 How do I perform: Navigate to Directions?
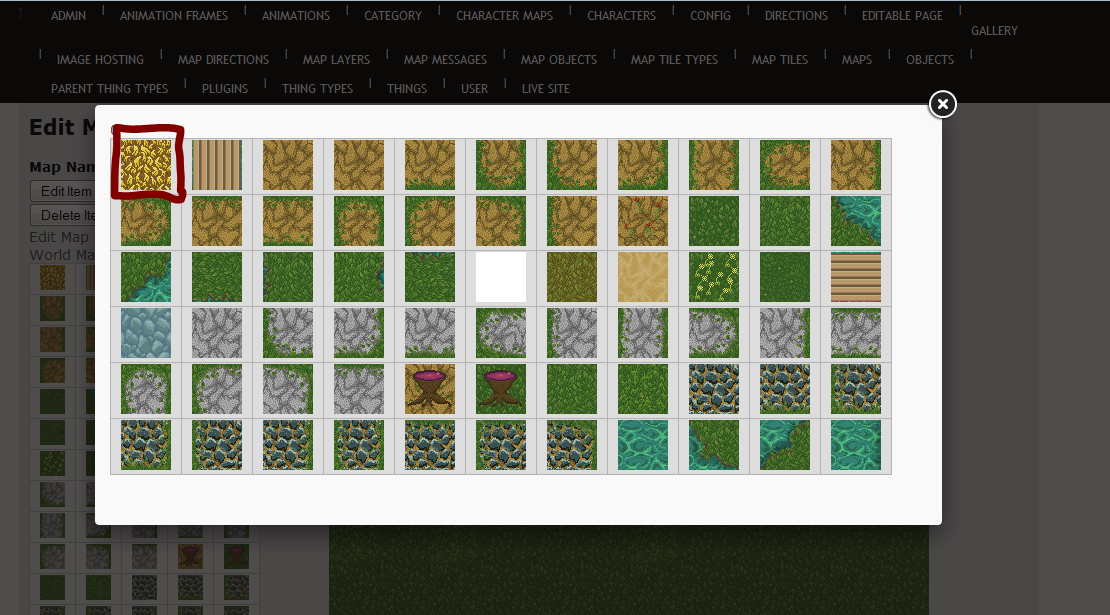[796, 16]
